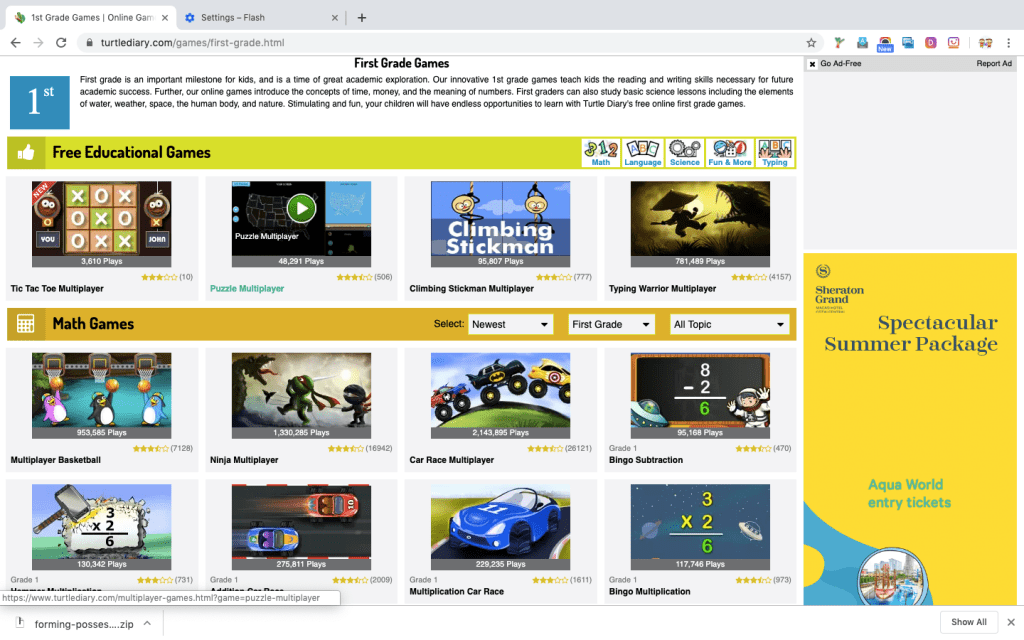This screenshot has height=640, width=1024.
Task: Expand the All Topic dropdown
Action: coord(729,324)
